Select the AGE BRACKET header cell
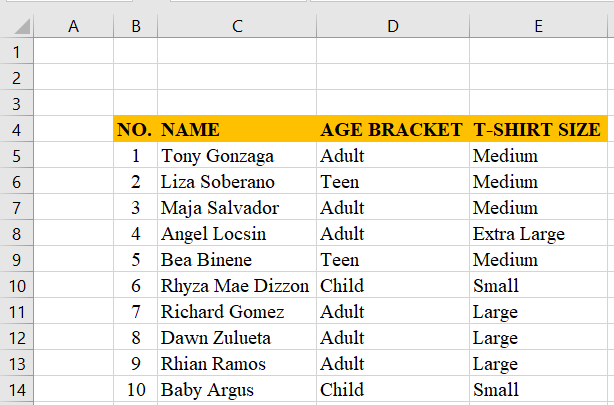Image resolution: width=614 pixels, height=405 pixels. [393, 129]
